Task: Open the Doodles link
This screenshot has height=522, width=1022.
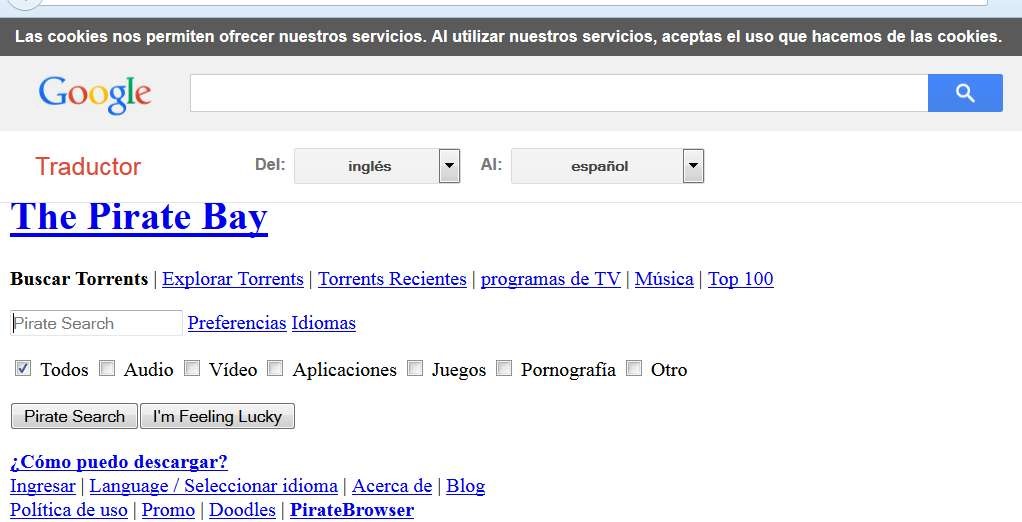Action: pyautogui.click(x=242, y=510)
